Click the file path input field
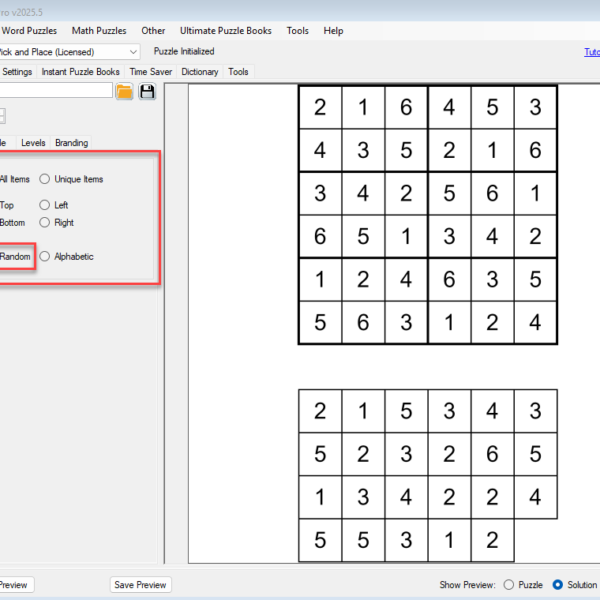Viewport: 600px width, 600px height. pyautogui.click(x=56, y=90)
